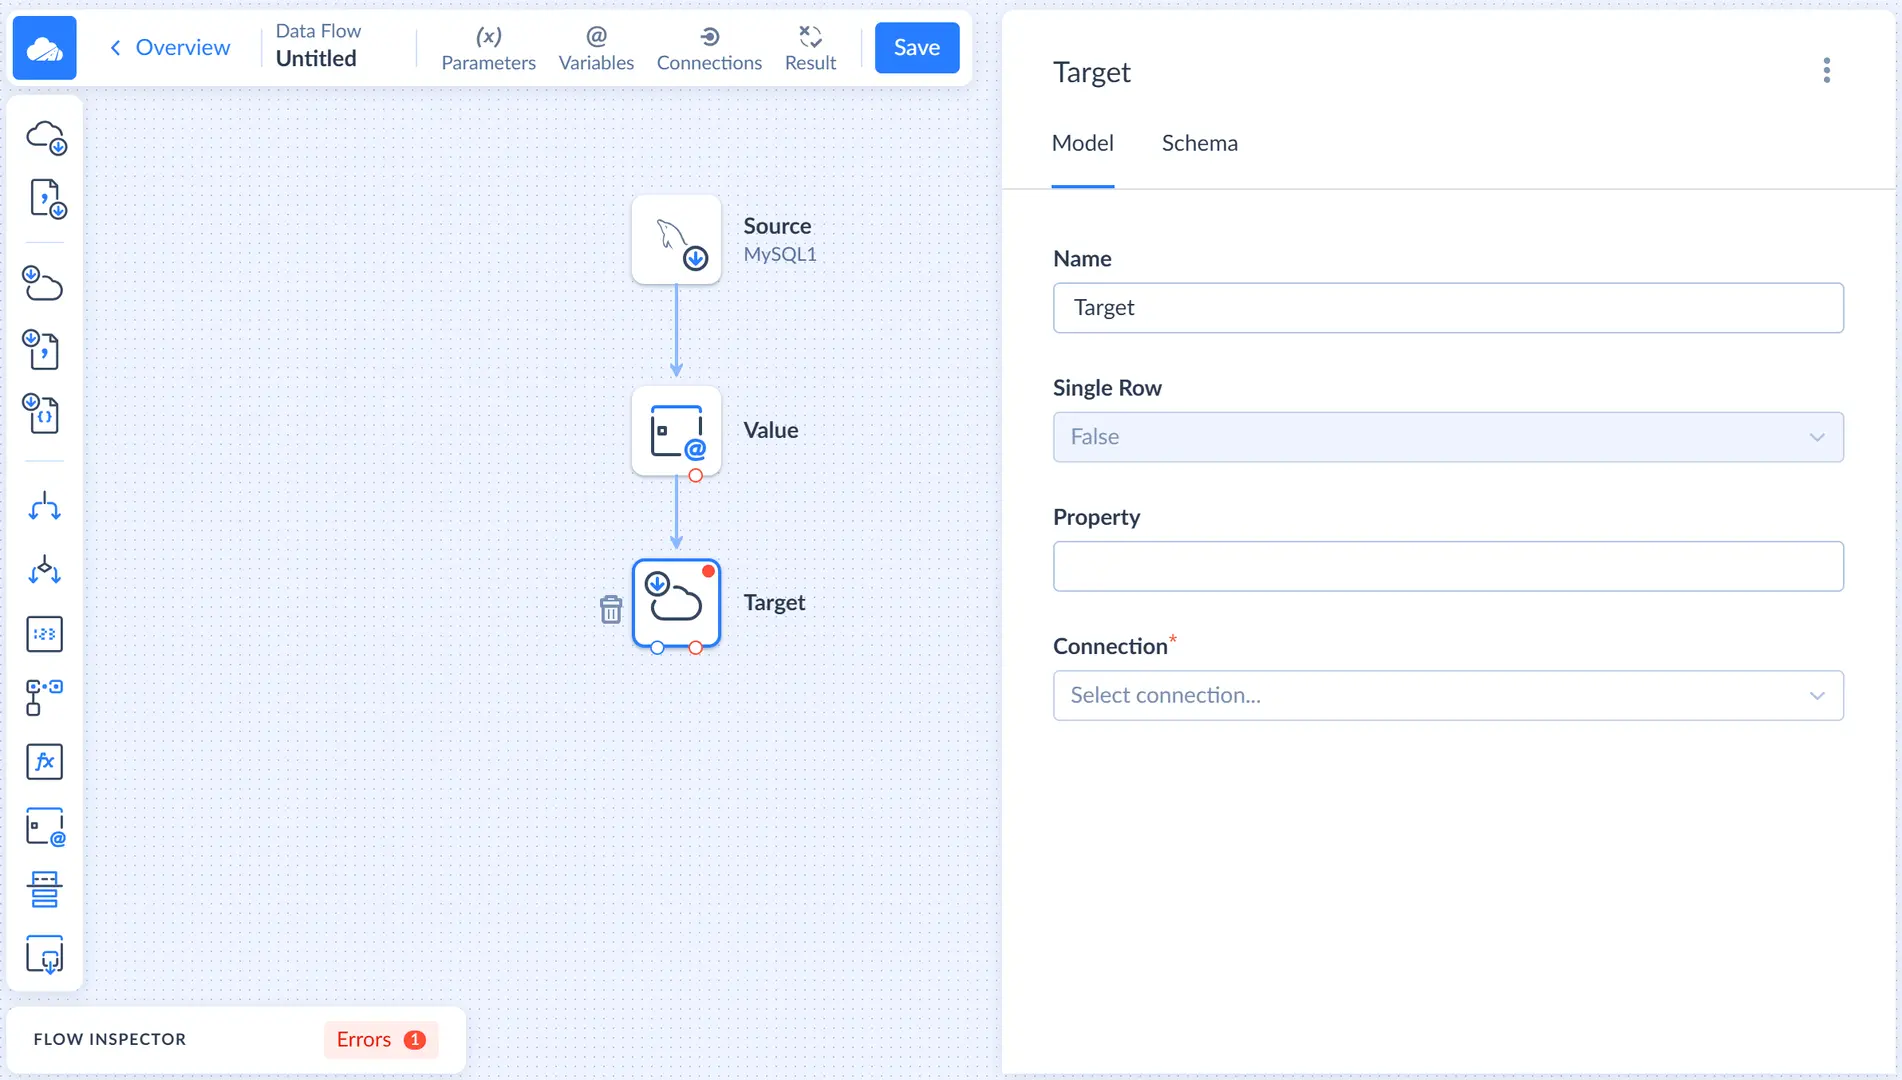Switch to the Schema tab
The width and height of the screenshot is (1902, 1080).
pyautogui.click(x=1199, y=144)
